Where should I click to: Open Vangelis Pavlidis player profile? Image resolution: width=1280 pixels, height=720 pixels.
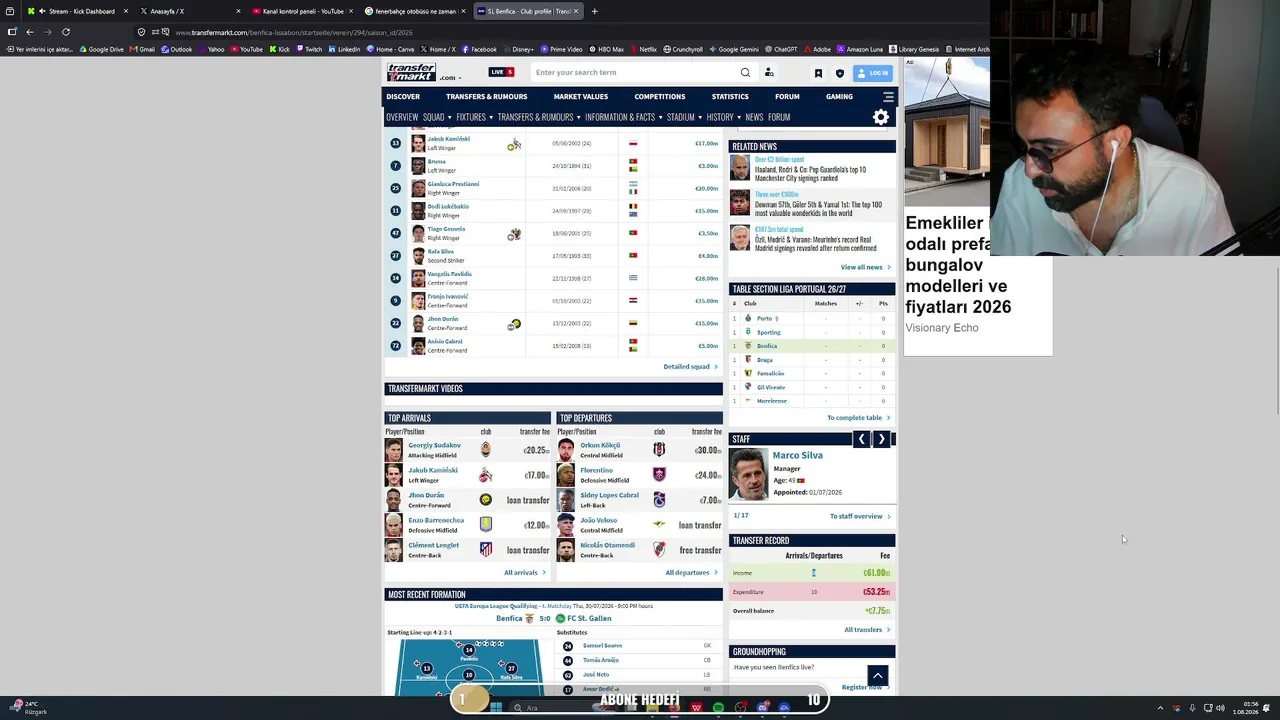pyautogui.click(x=449, y=274)
